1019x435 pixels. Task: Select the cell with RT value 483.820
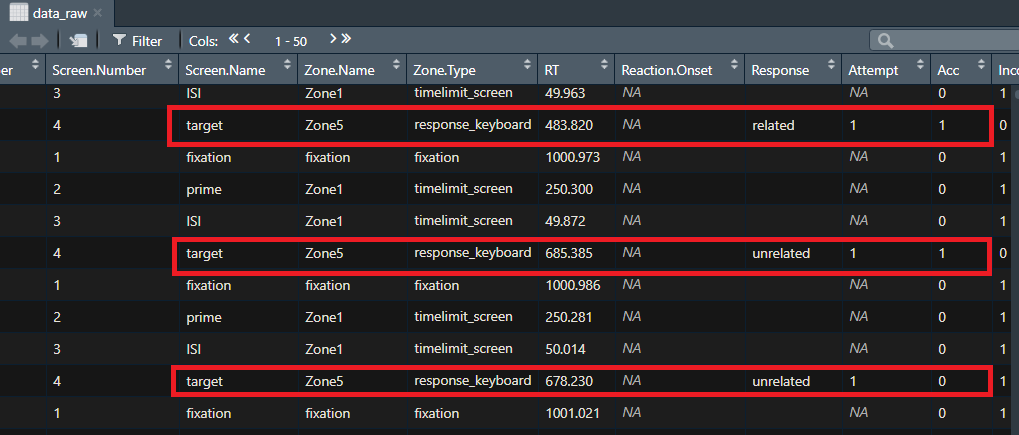click(576, 125)
